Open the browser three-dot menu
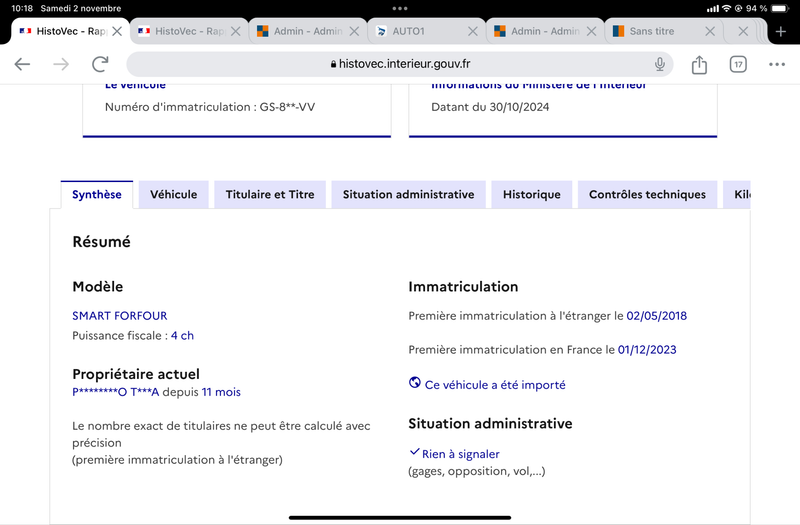800x525 pixels. (x=777, y=64)
